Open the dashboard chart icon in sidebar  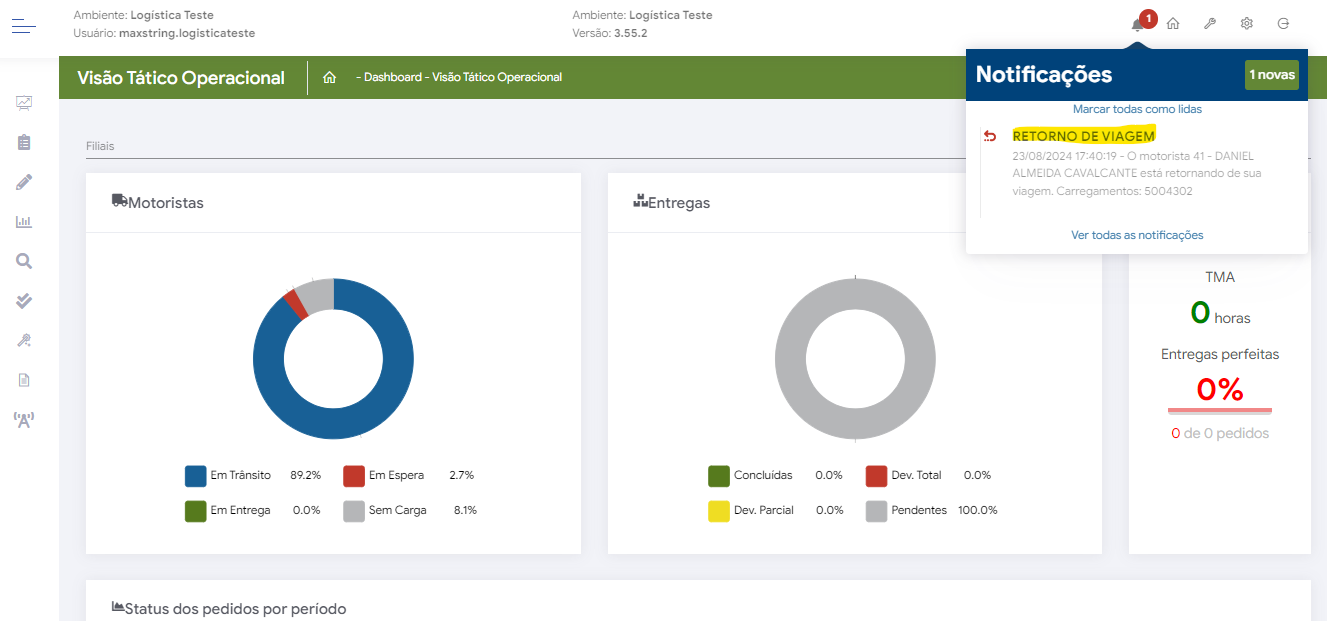click(24, 102)
